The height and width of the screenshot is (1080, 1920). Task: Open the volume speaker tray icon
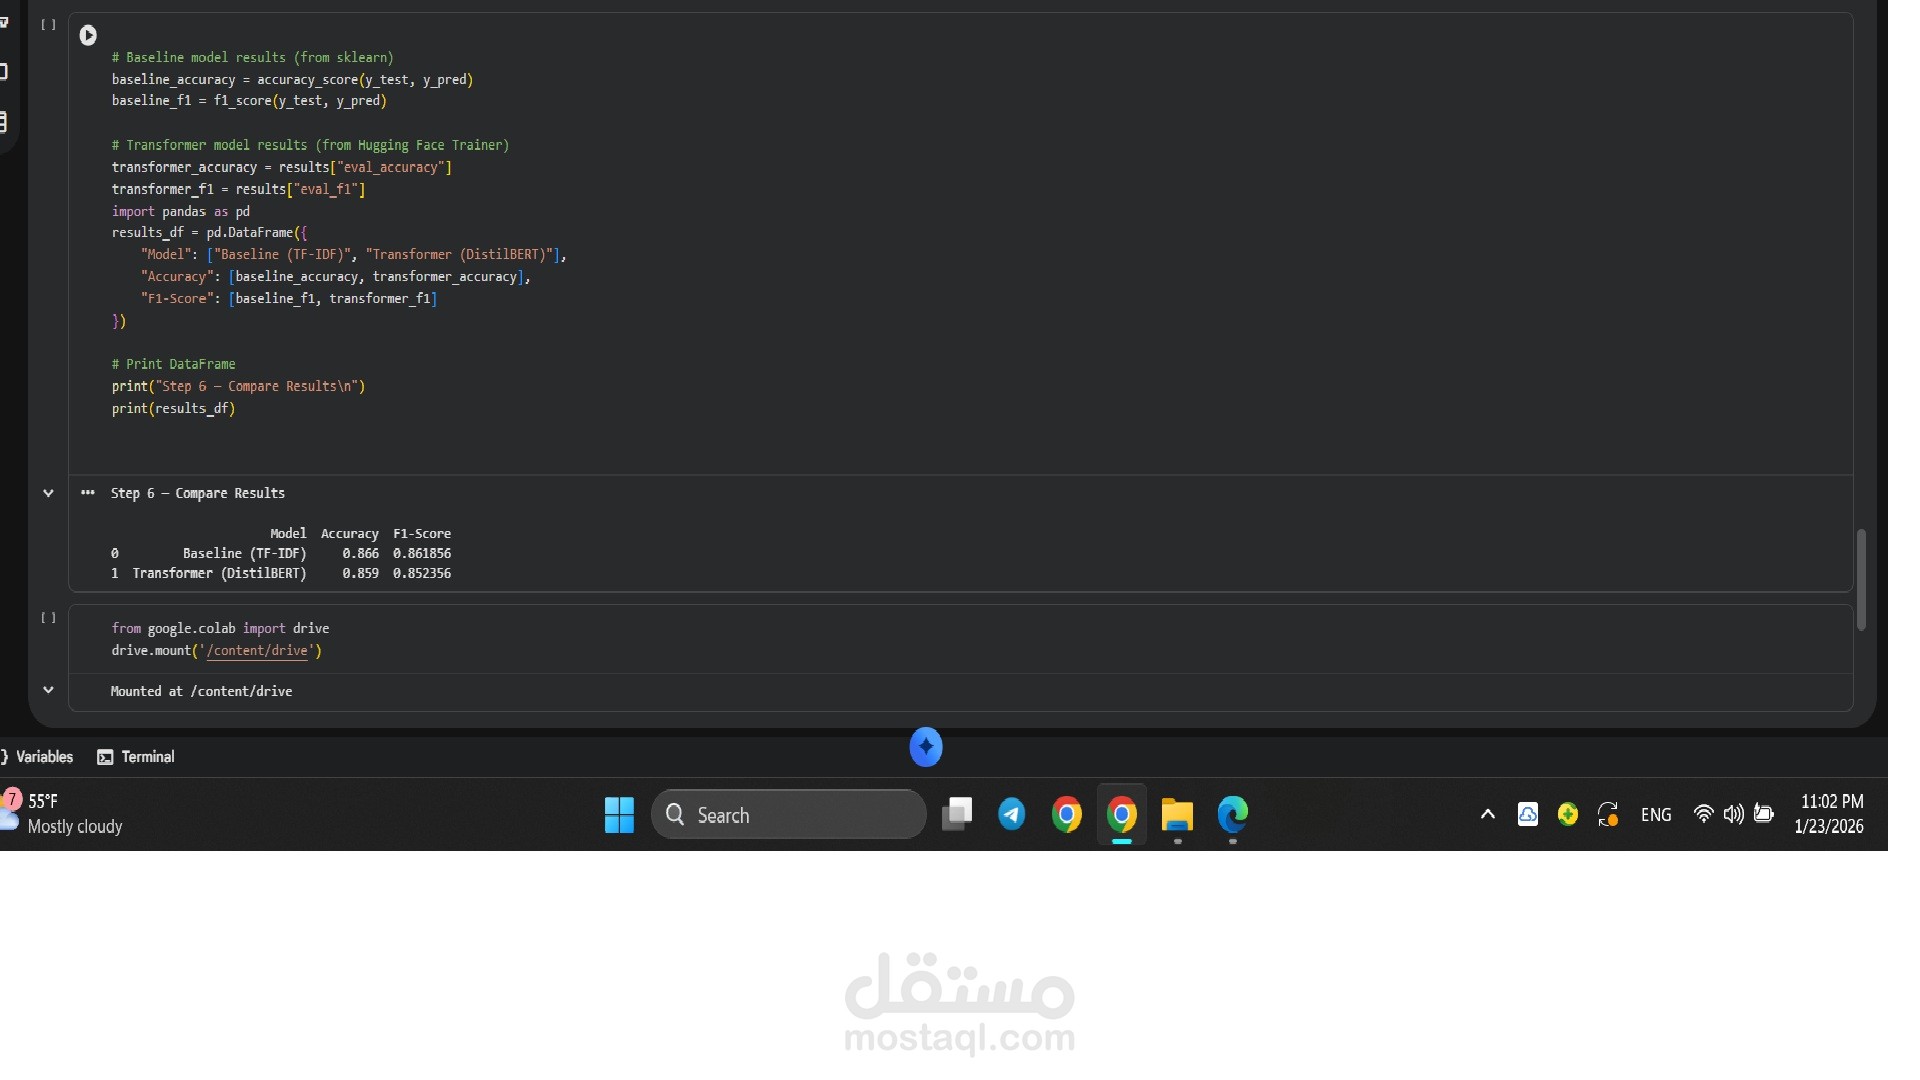pos(1733,814)
